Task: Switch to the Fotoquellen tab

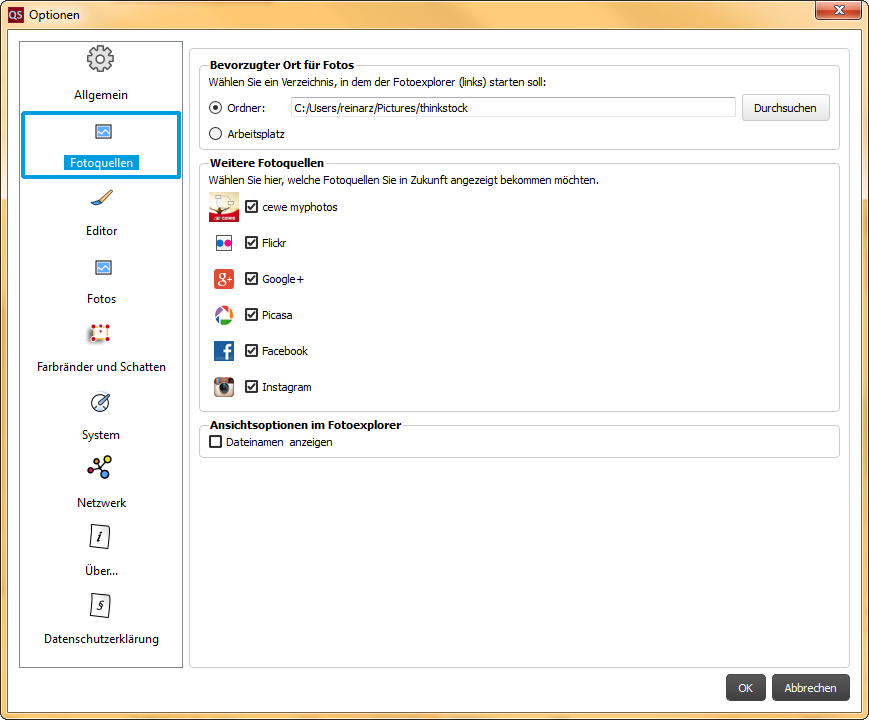Action: (x=101, y=146)
